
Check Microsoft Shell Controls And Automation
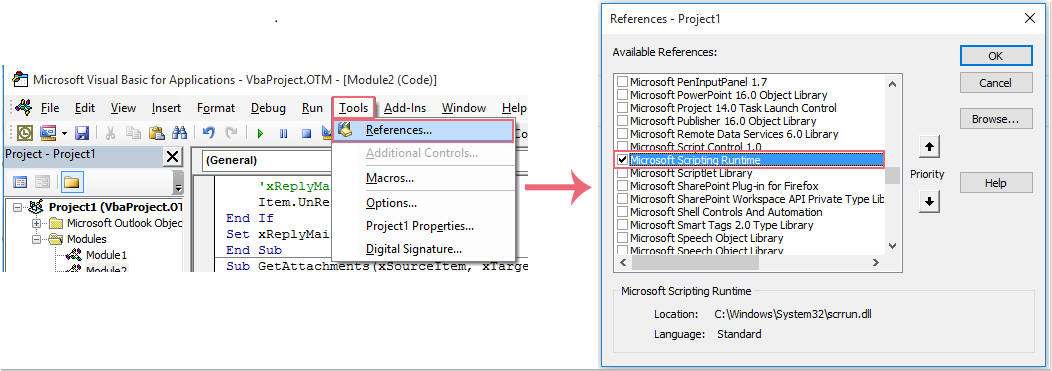pyautogui.click(x=623, y=212)
